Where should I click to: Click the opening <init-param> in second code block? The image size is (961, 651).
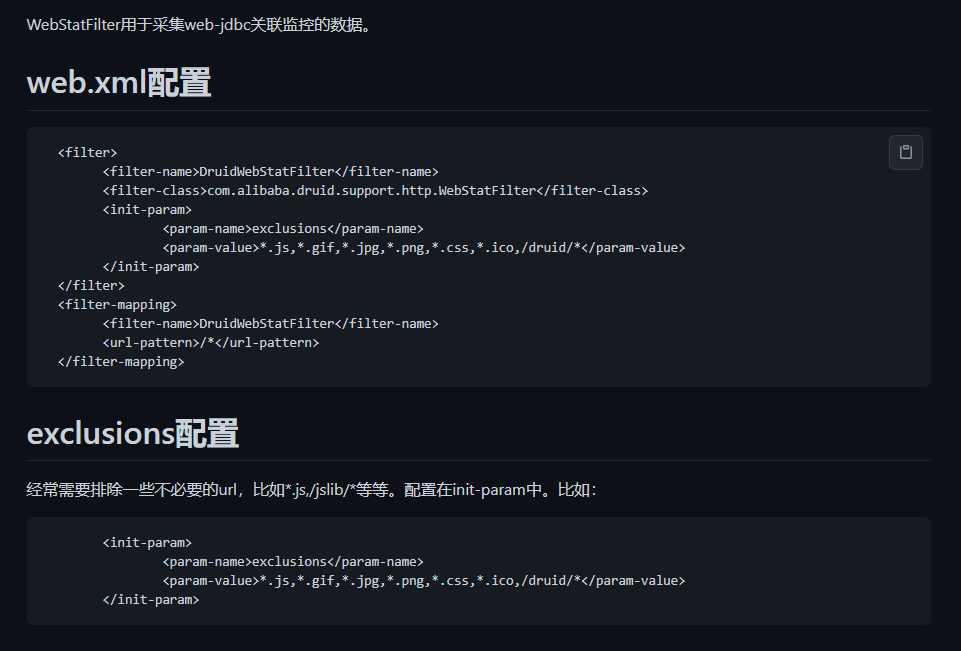click(x=147, y=543)
